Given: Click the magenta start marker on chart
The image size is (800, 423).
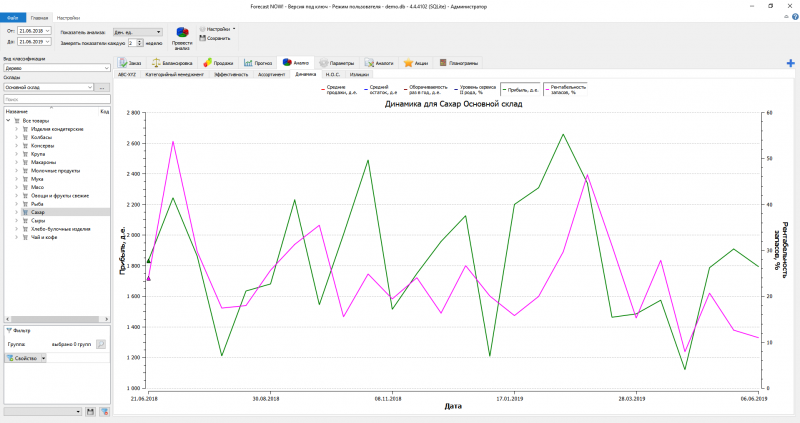Looking at the screenshot, I should (x=148, y=278).
